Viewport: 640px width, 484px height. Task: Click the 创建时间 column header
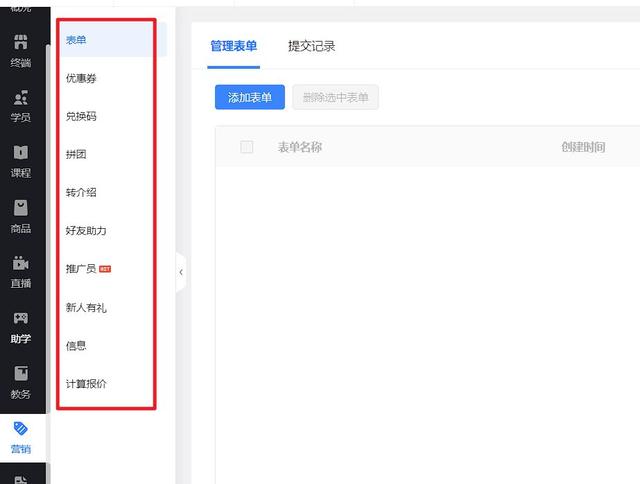(583, 147)
